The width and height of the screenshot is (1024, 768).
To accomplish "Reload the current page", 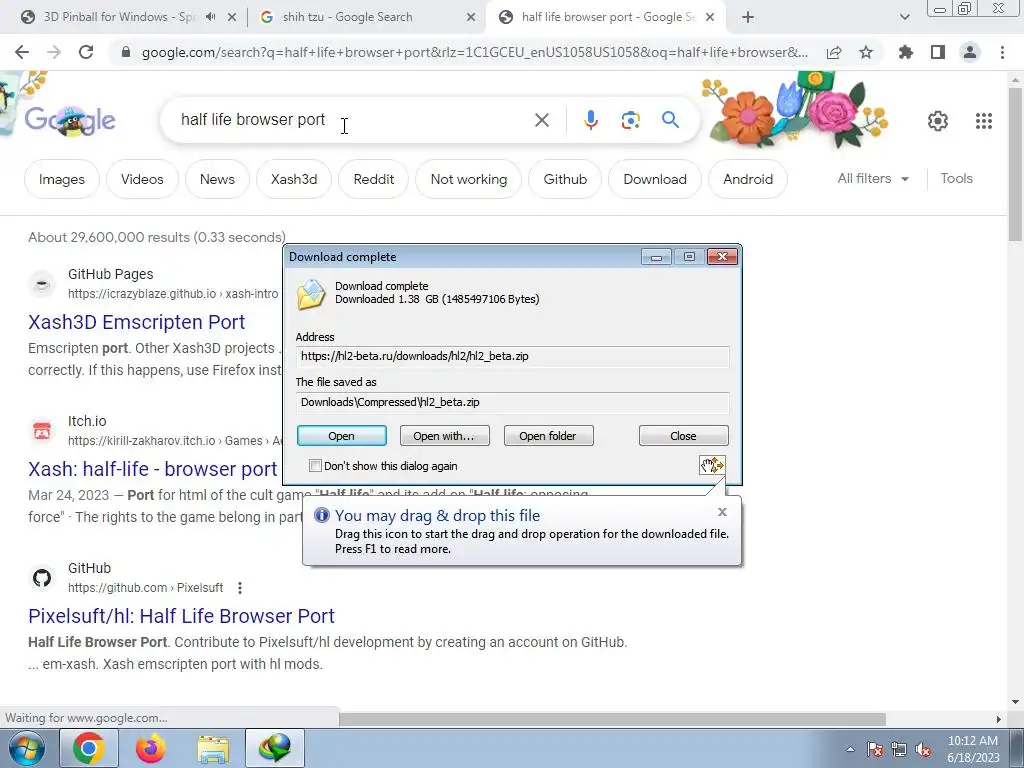I will (x=86, y=52).
